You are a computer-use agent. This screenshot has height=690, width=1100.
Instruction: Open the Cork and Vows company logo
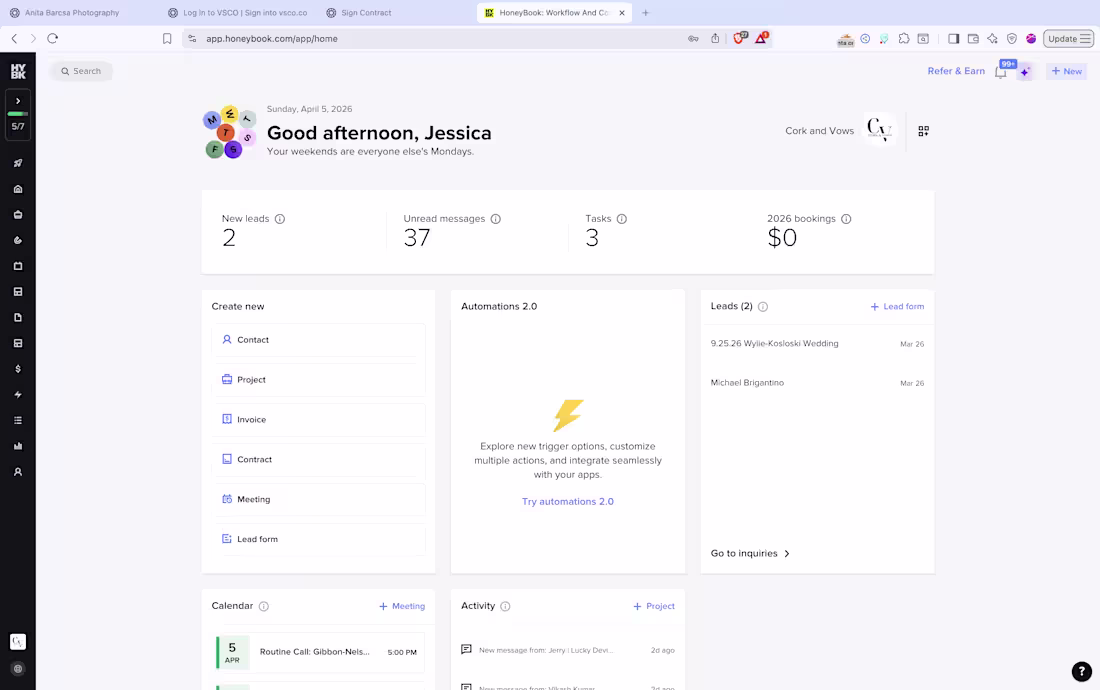pos(879,130)
